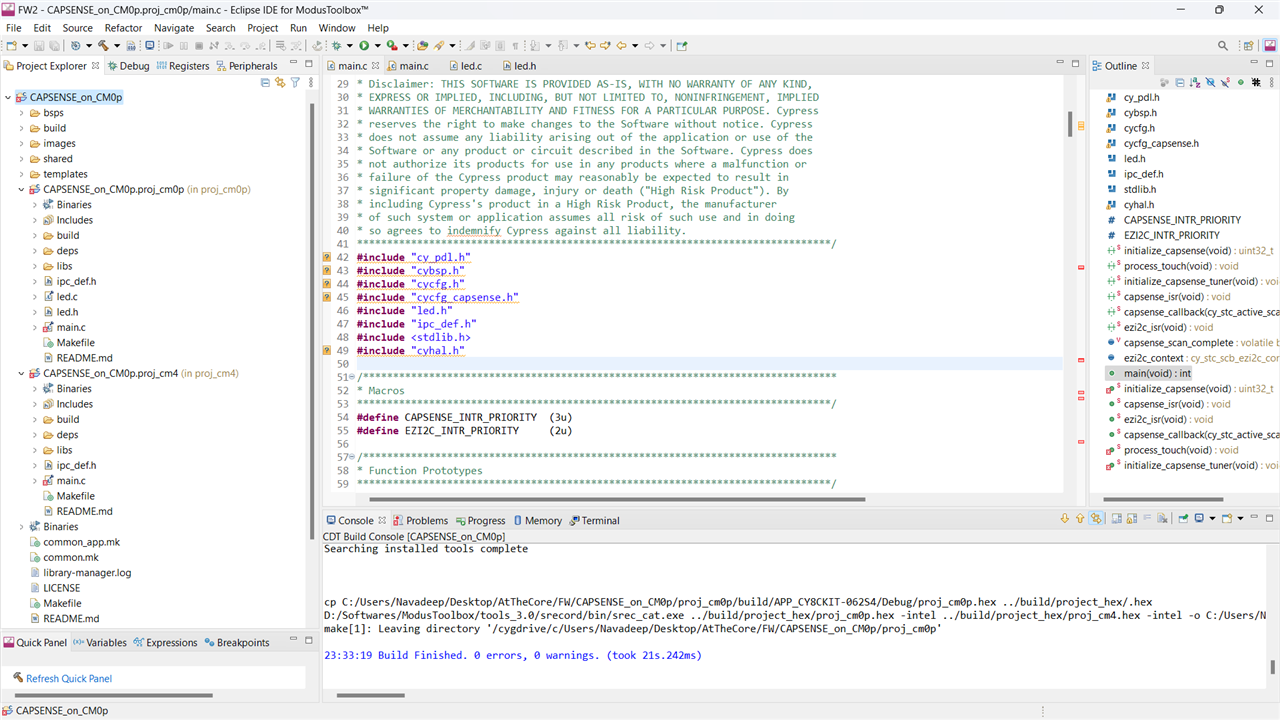This screenshot has width=1280, height=720.
Task: Expand the bsps folder in tree
Action: [x=22, y=113]
